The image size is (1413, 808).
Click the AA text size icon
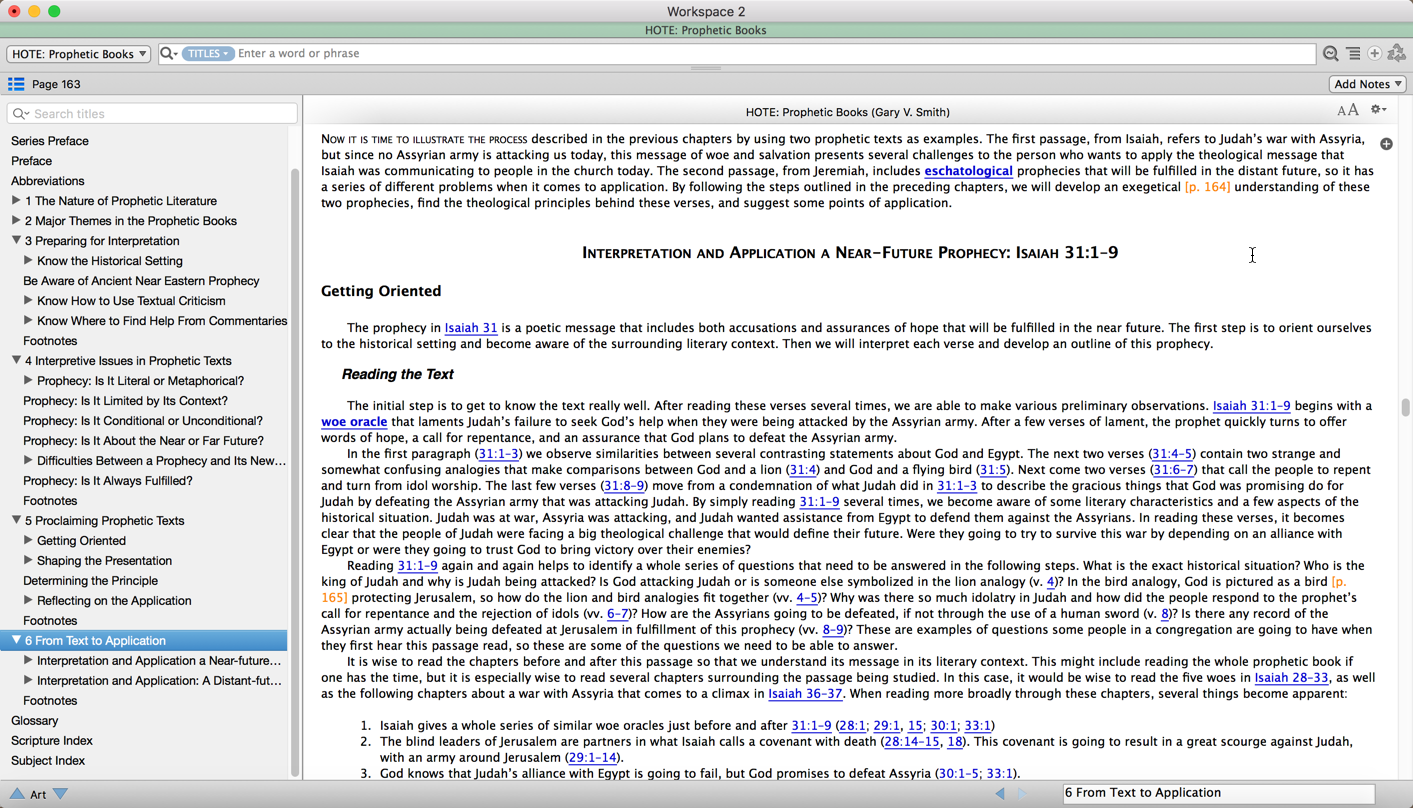click(x=1348, y=111)
